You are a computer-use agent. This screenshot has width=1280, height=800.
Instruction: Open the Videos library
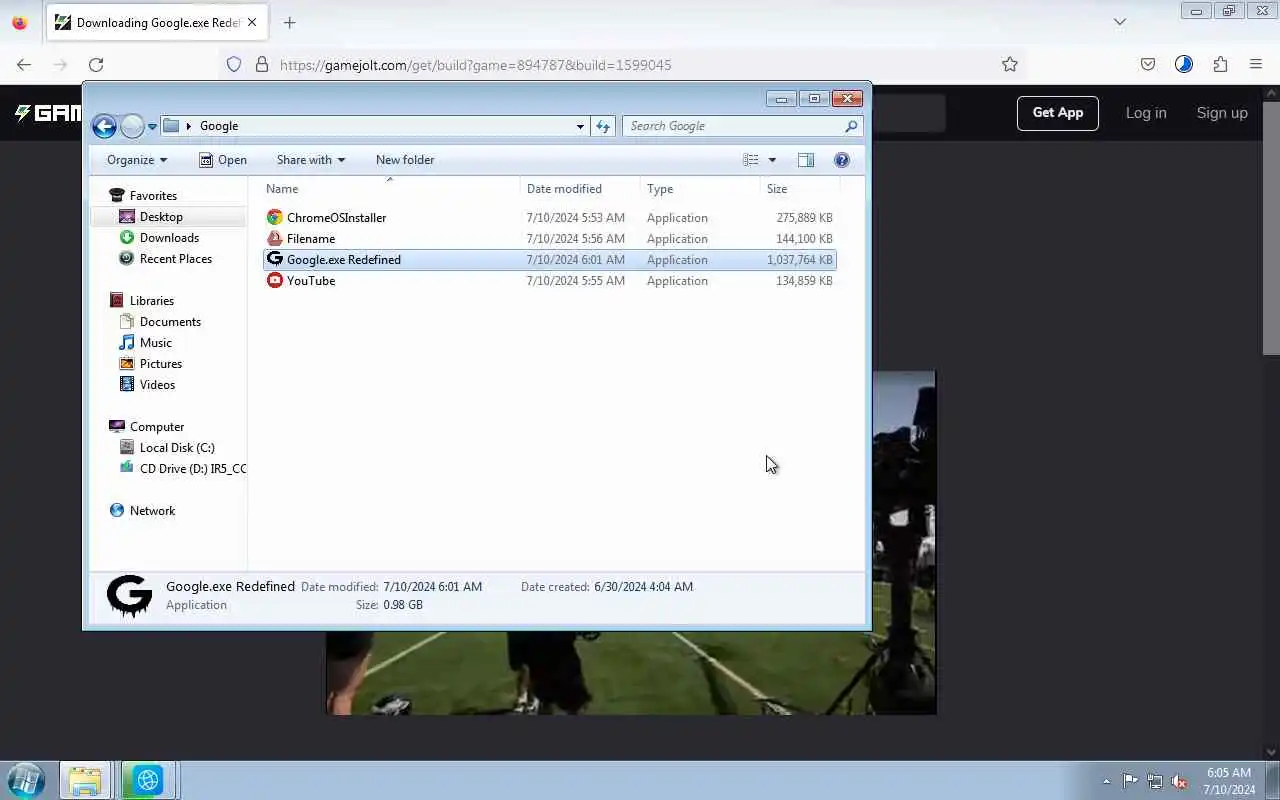point(157,385)
